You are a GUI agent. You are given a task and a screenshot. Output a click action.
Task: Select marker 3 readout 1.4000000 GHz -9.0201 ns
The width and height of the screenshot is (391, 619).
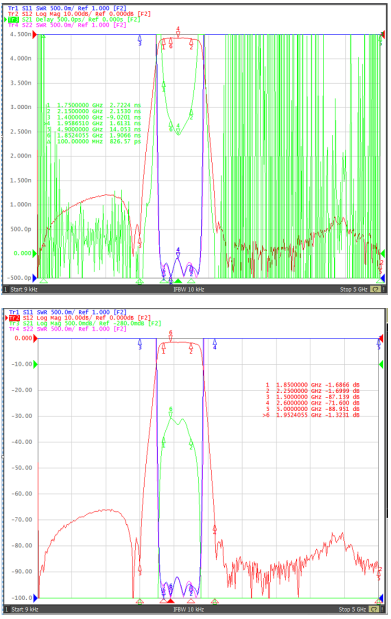click(x=94, y=117)
